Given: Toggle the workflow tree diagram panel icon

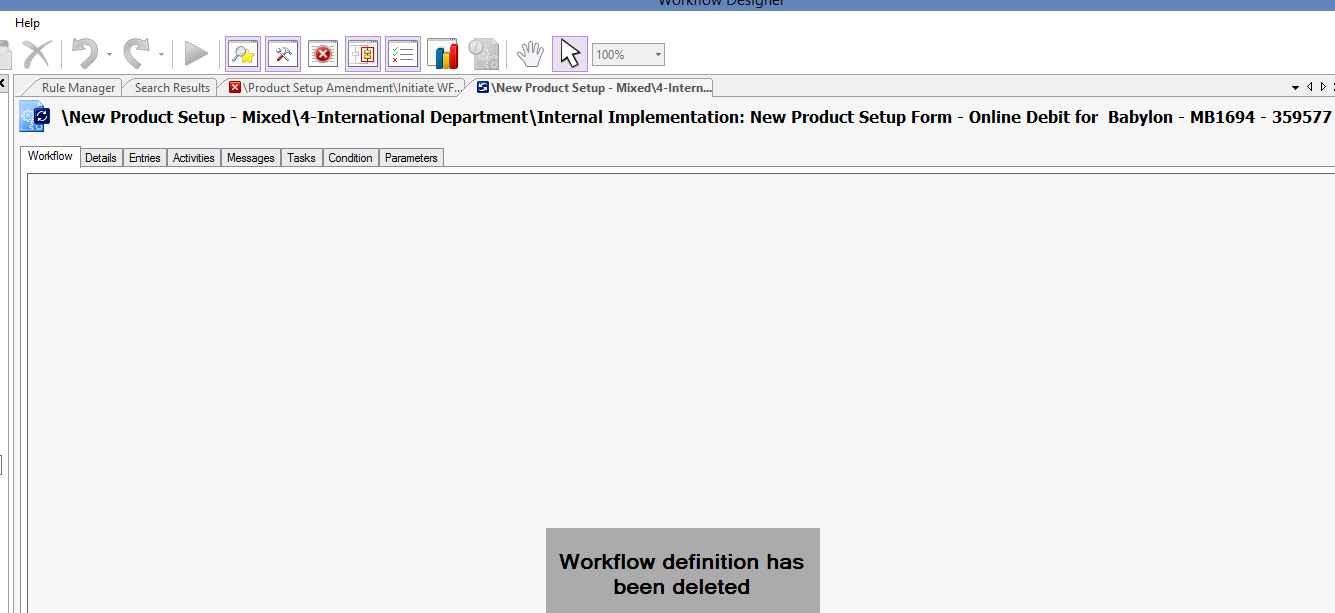Looking at the screenshot, I should coord(363,54).
